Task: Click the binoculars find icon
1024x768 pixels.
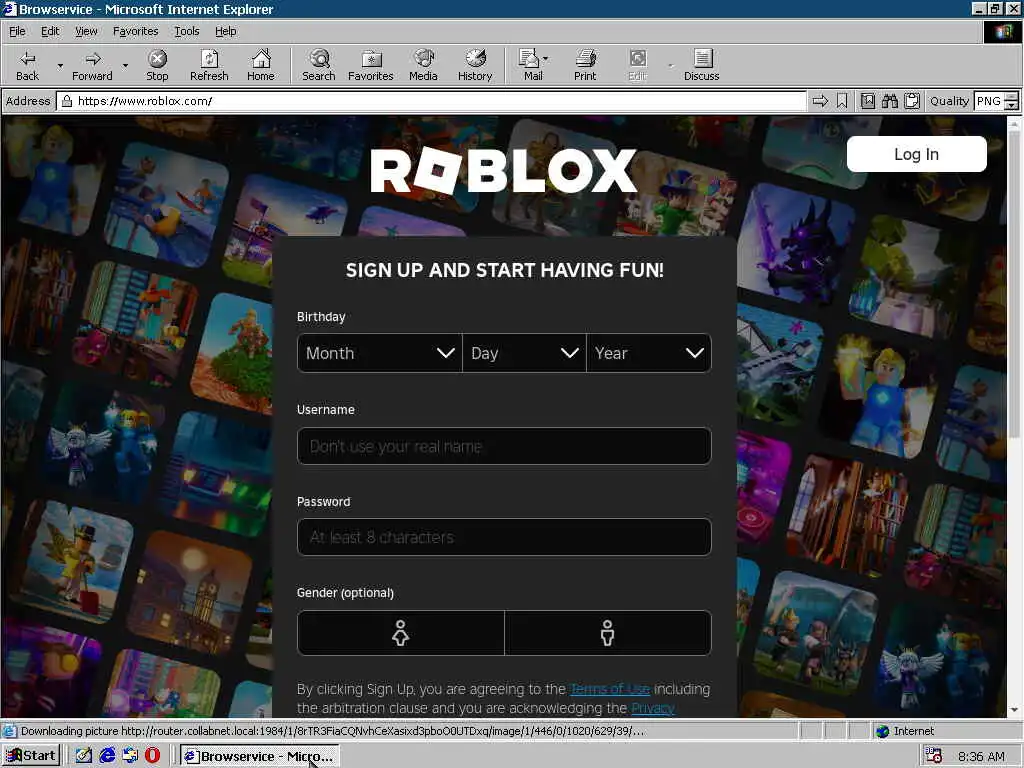Action: tap(890, 101)
